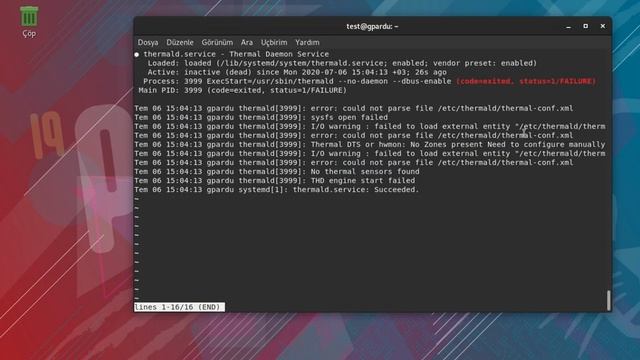Open the Ara menu
The width and height of the screenshot is (640, 360).
[247, 42]
